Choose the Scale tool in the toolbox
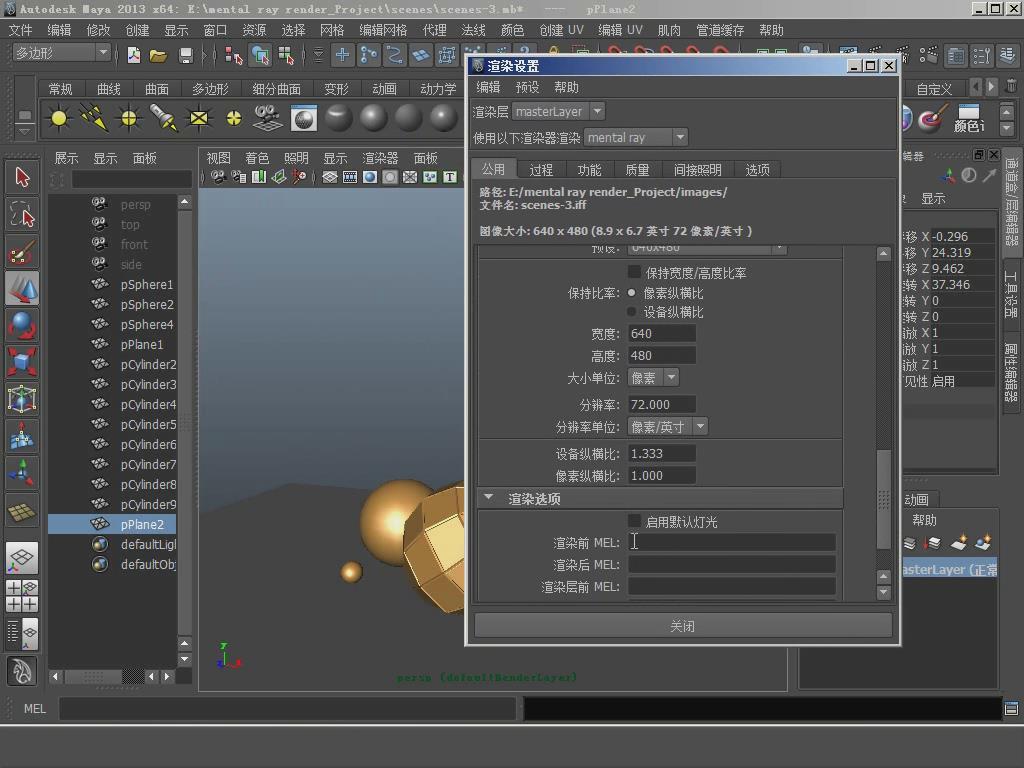Viewport: 1024px width, 768px height. (x=22, y=361)
